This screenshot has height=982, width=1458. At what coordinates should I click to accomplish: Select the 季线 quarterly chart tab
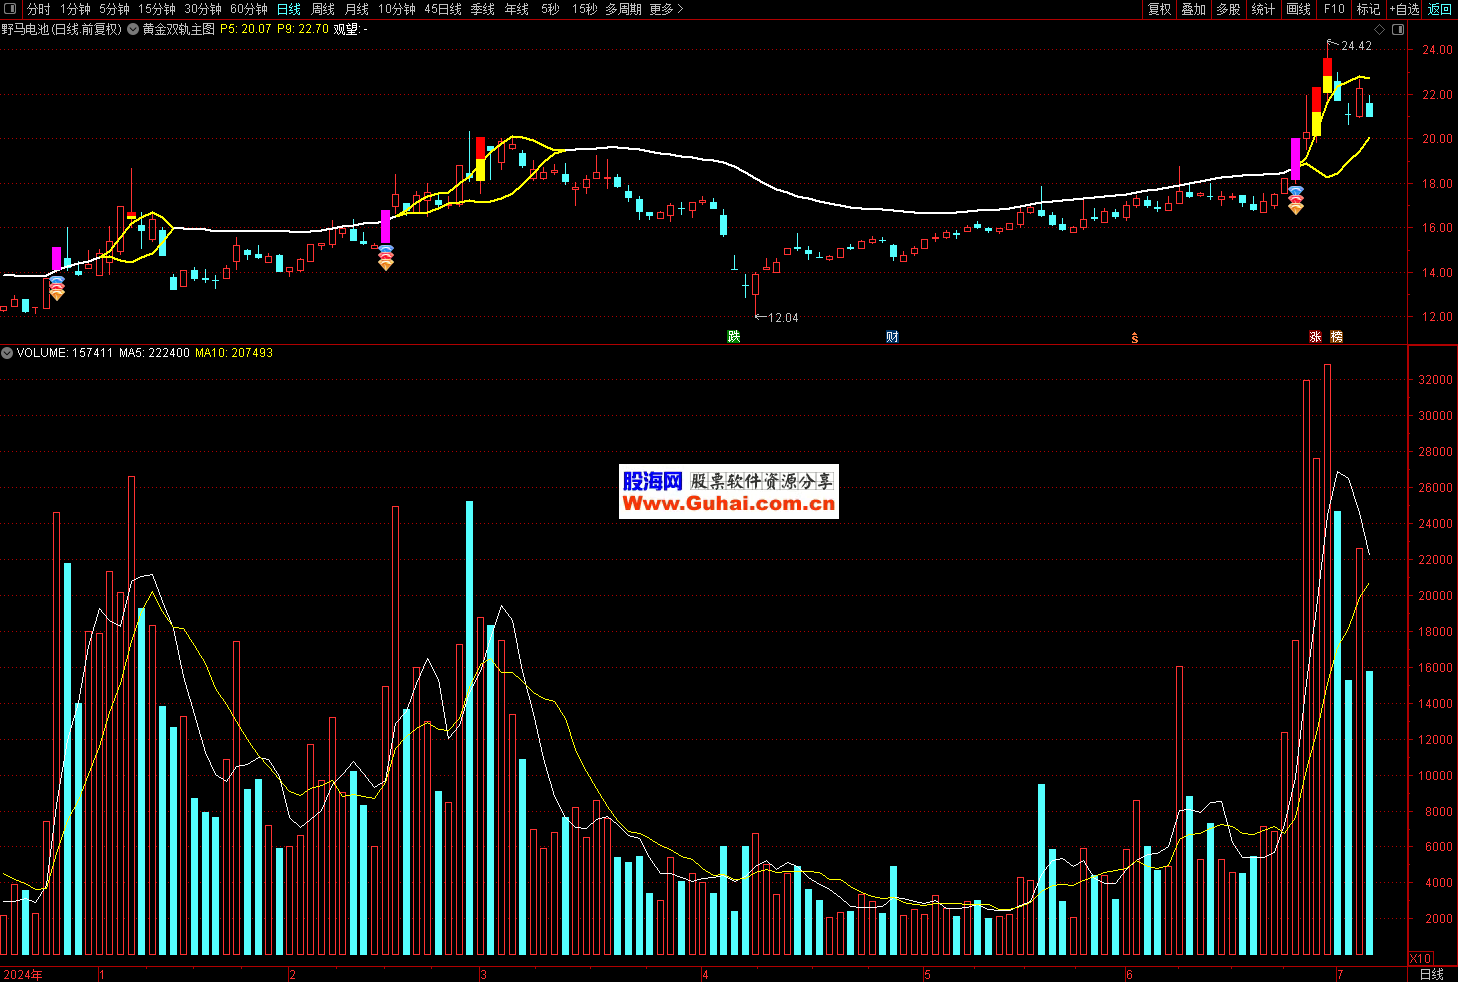[483, 9]
